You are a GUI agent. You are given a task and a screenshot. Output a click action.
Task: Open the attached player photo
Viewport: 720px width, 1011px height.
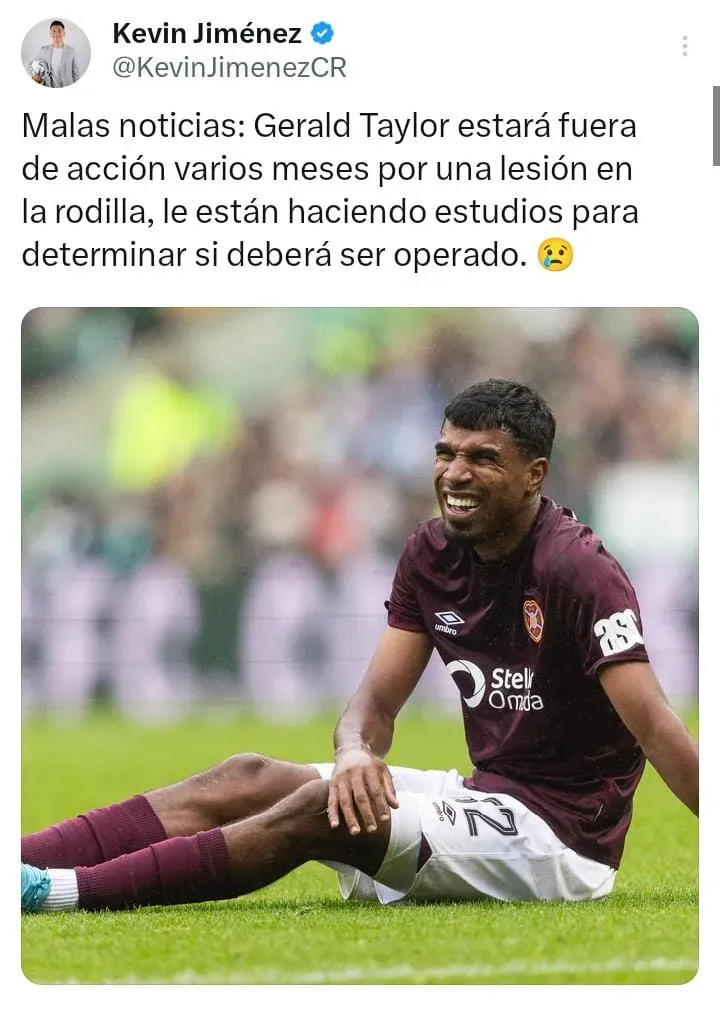pyautogui.click(x=360, y=645)
